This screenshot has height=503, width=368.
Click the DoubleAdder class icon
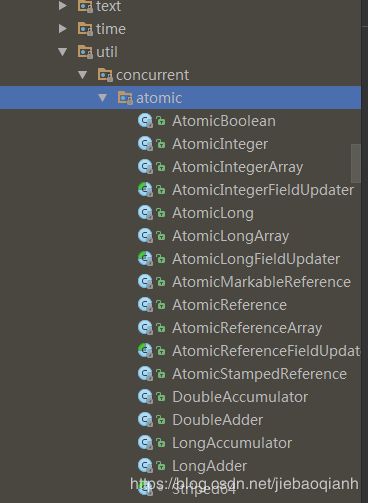[x=145, y=420]
